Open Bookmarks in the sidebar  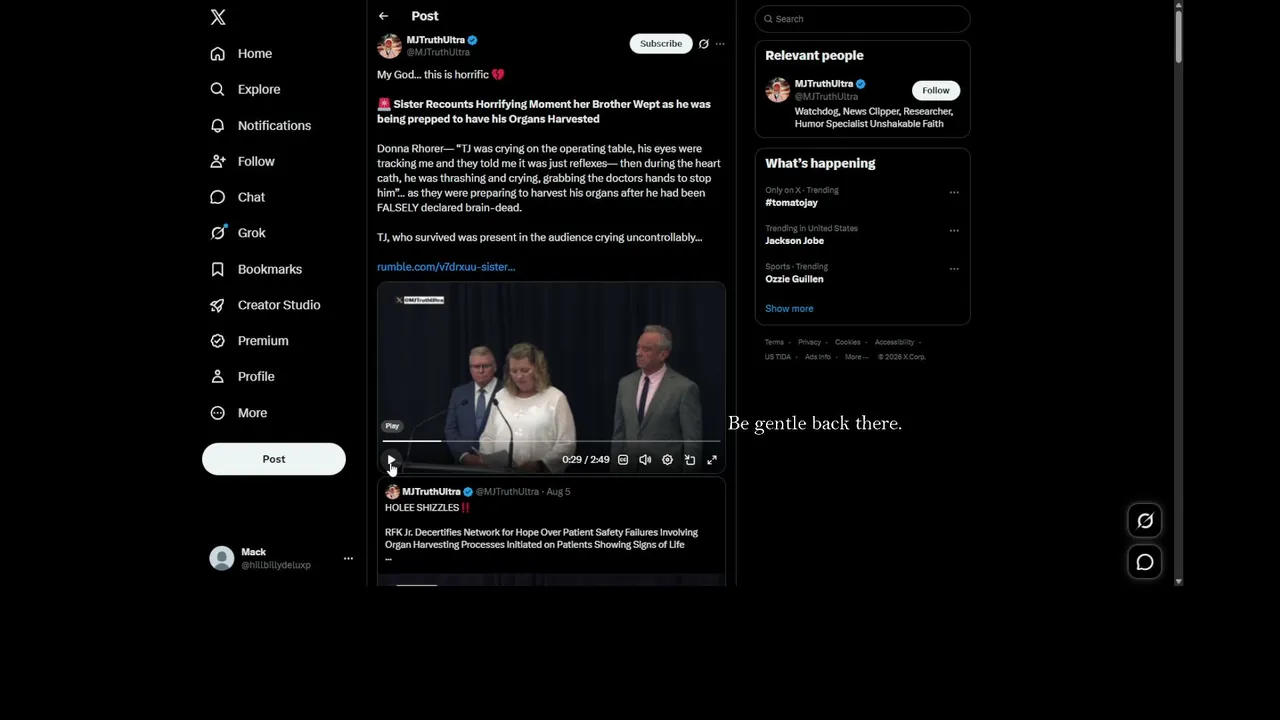click(x=256, y=269)
